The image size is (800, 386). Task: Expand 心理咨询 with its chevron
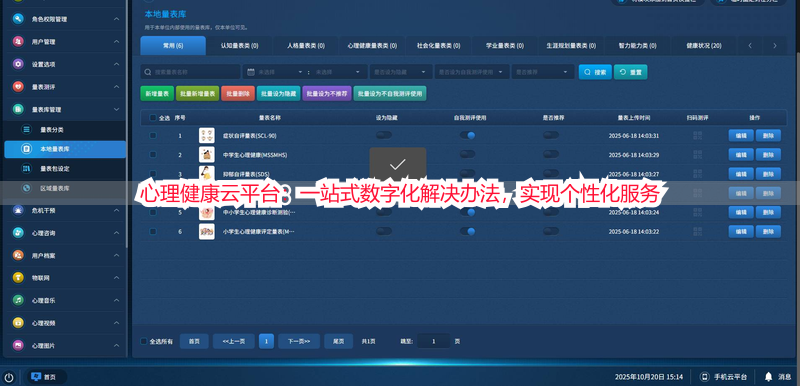[116, 233]
